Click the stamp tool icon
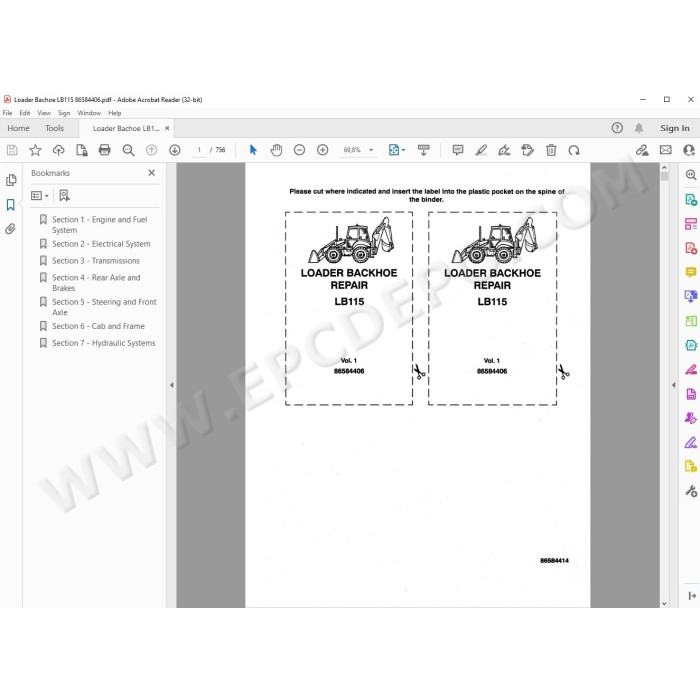 (x=527, y=150)
